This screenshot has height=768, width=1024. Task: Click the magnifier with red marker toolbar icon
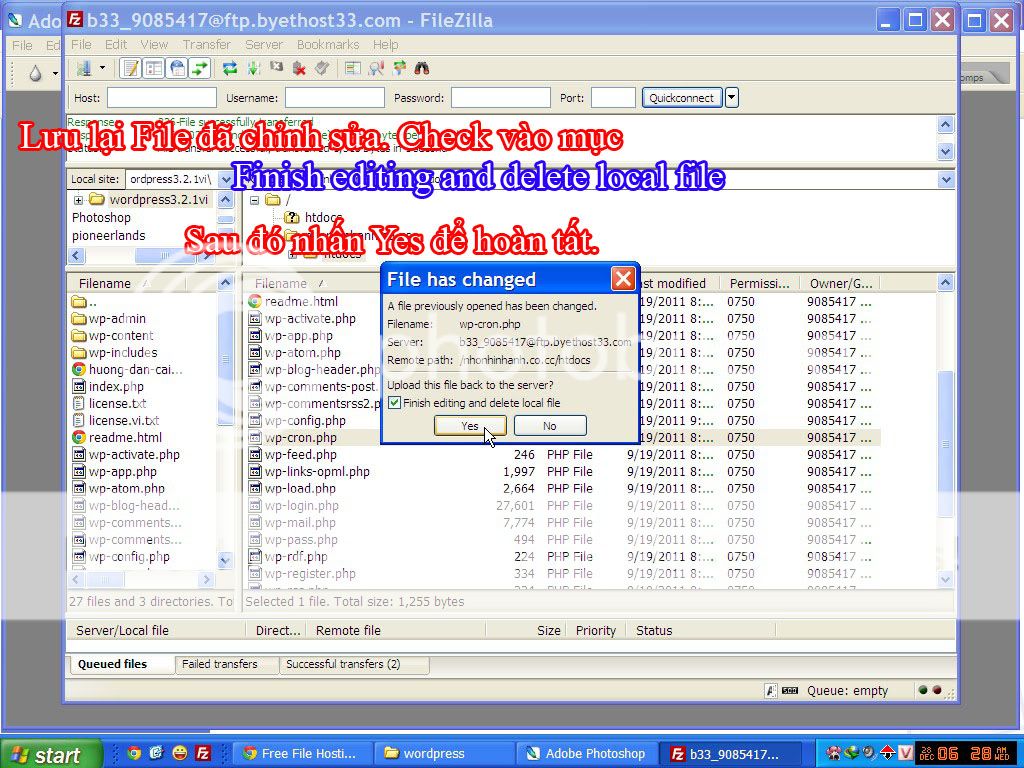point(376,68)
